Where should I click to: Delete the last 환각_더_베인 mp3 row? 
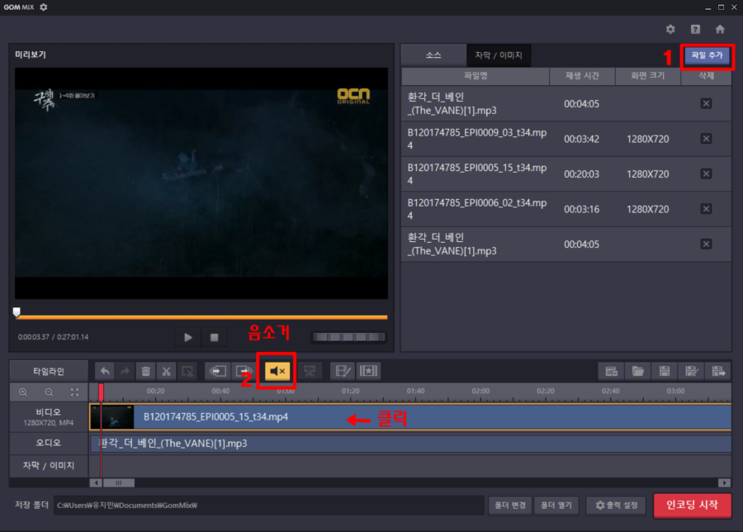(x=706, y=244)
